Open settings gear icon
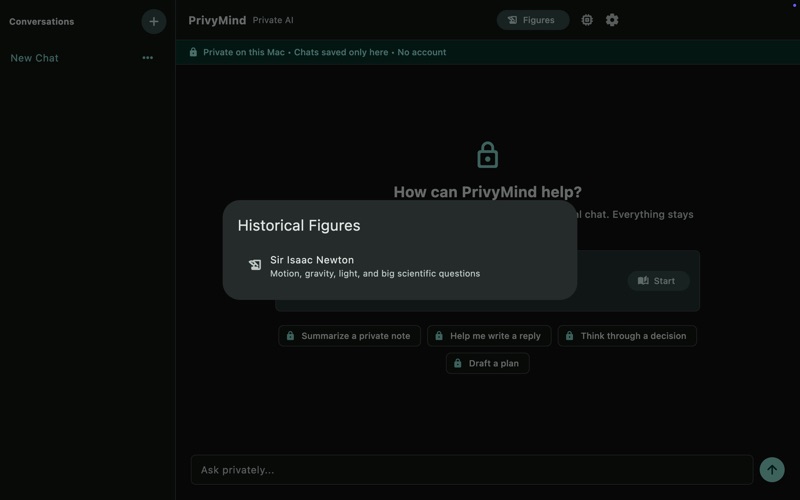Screen dimensions: 800x500 pyautogui.click(x=612, y=20)
